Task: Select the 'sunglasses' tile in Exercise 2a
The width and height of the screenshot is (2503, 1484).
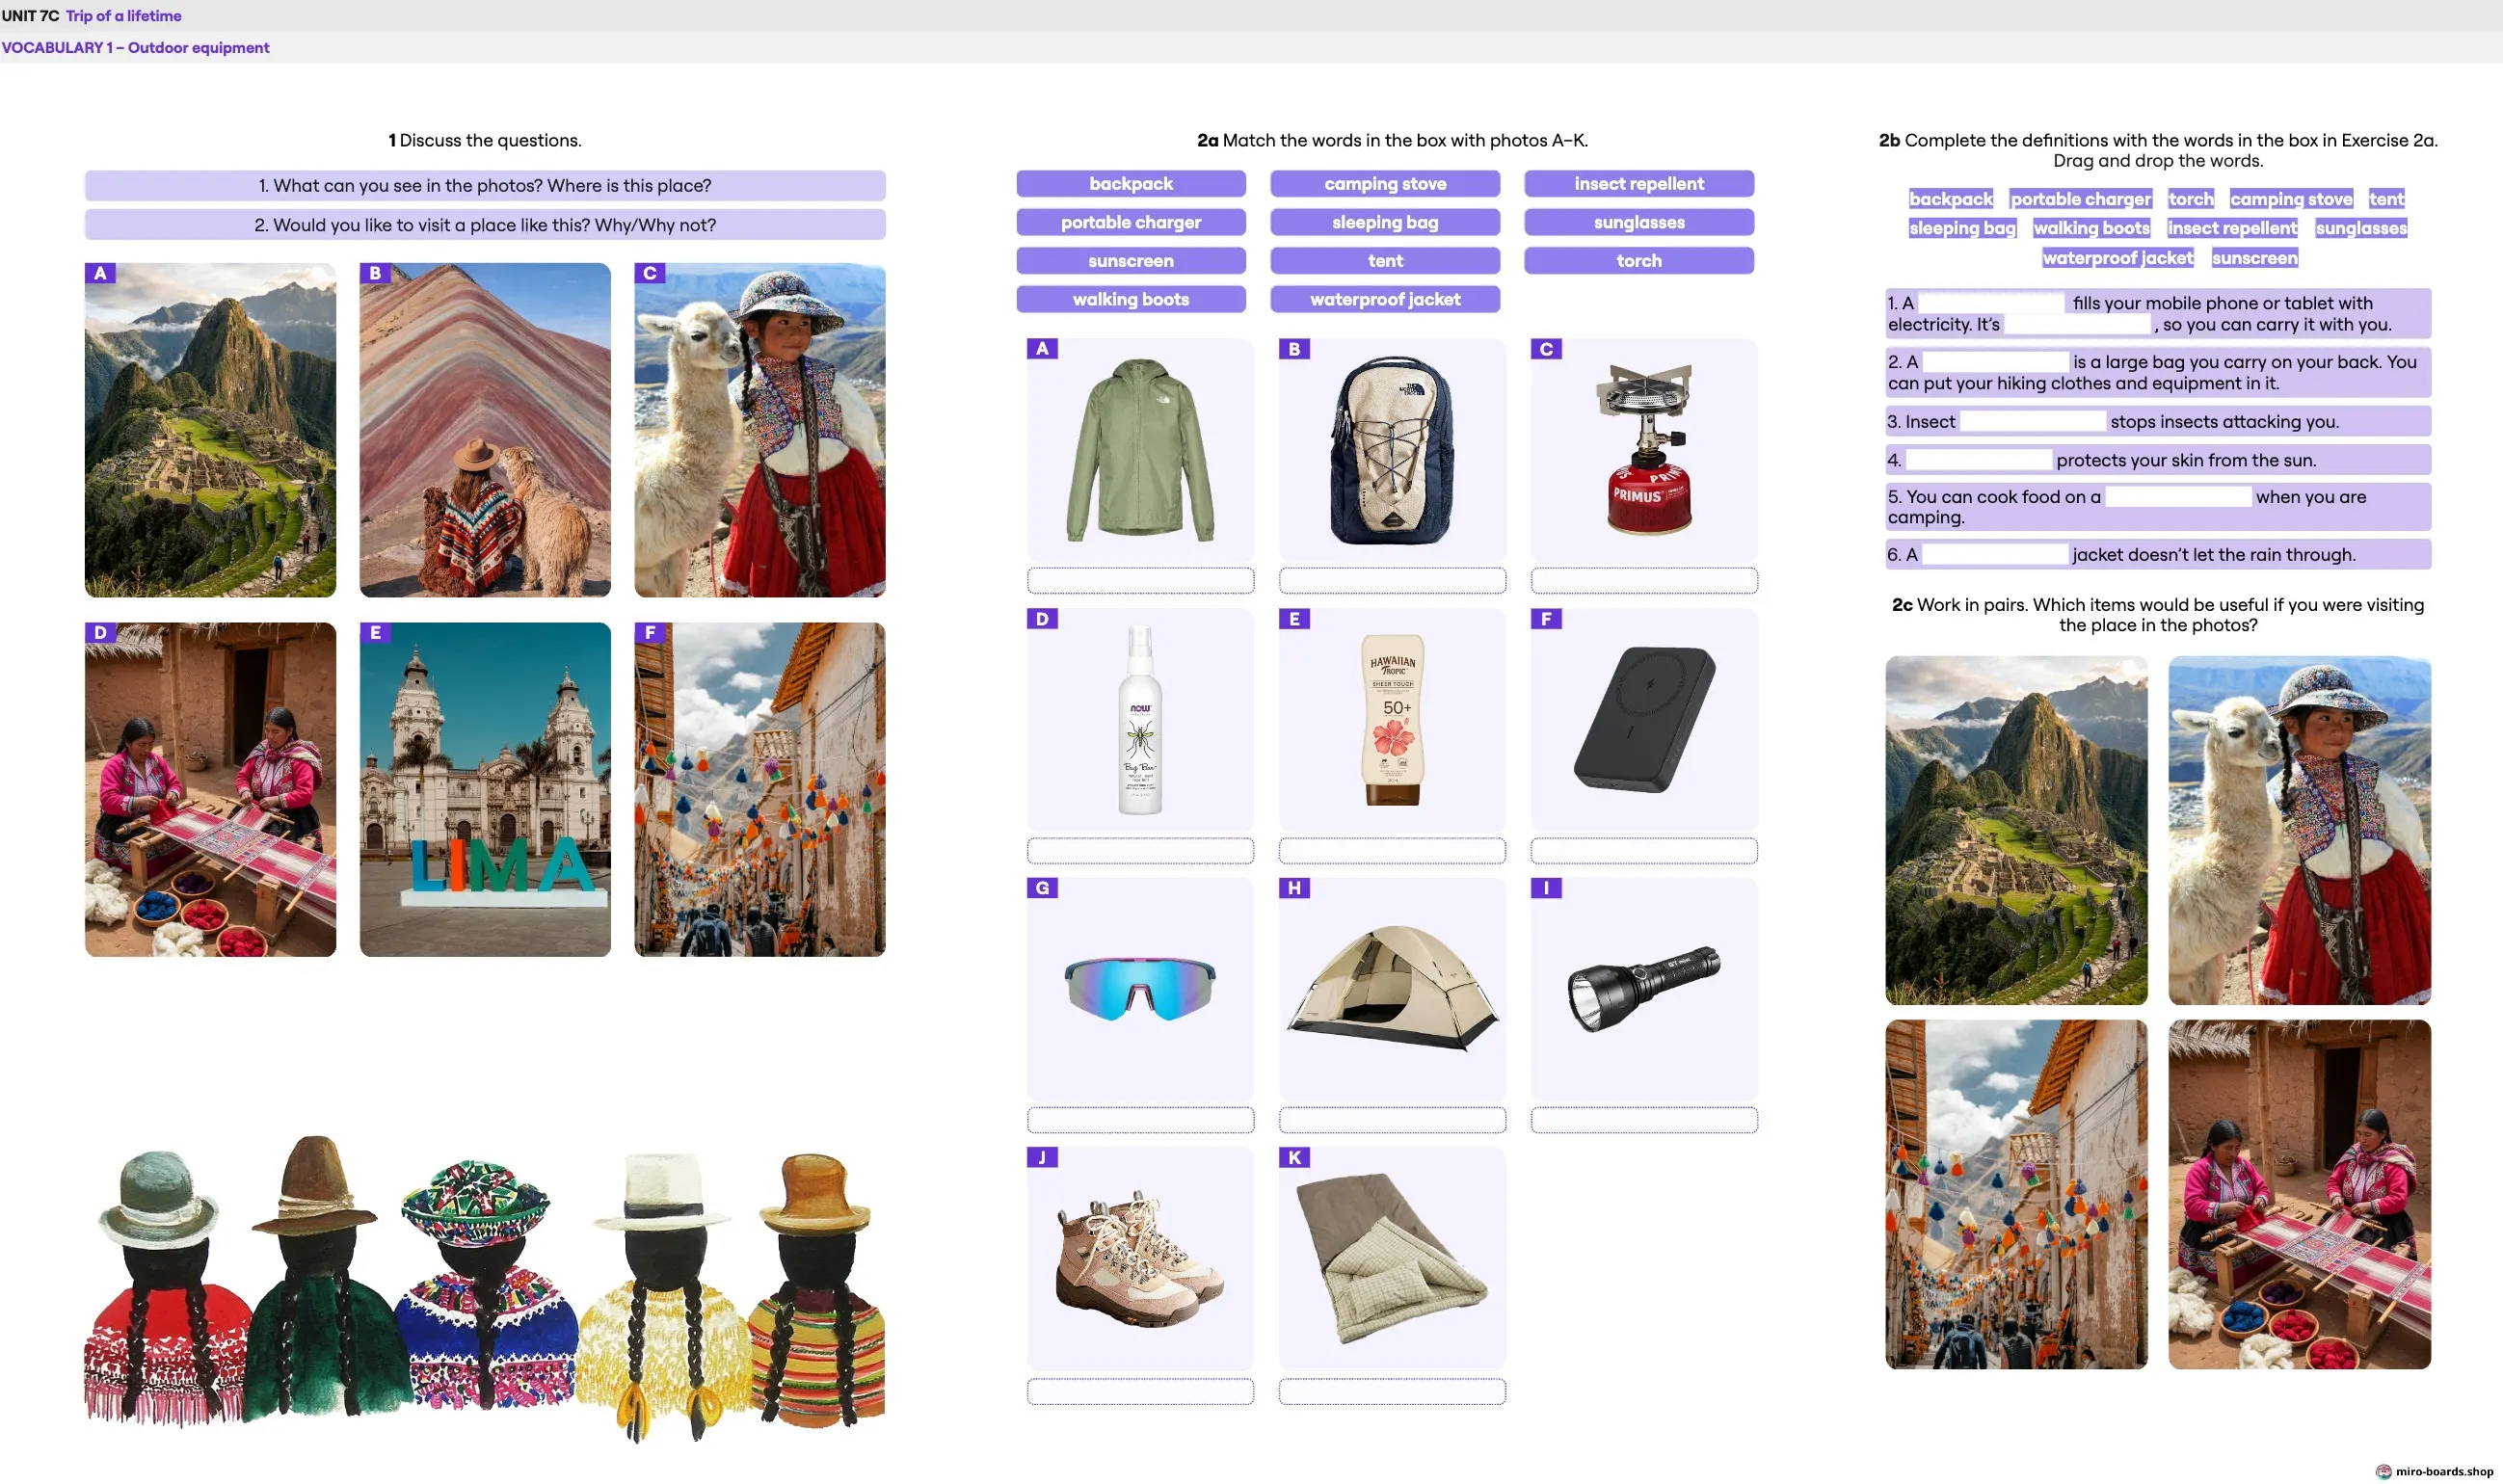Action: pos(1638,222)
